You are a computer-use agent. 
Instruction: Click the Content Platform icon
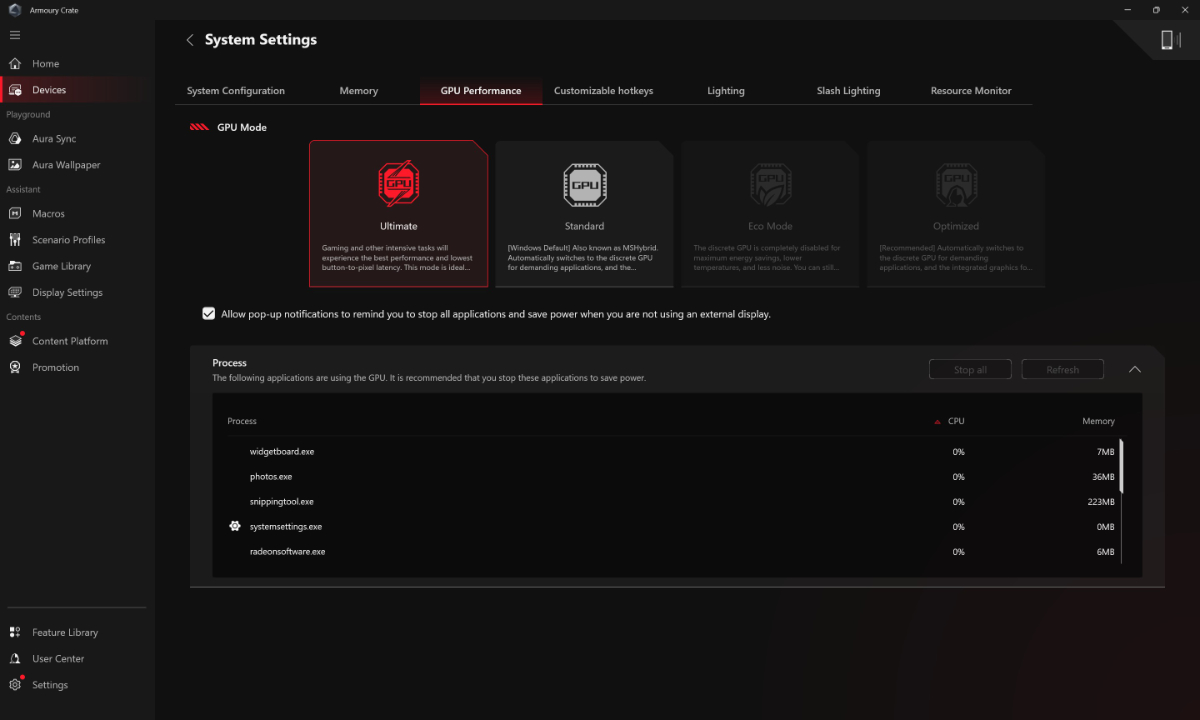pos(15,341)
